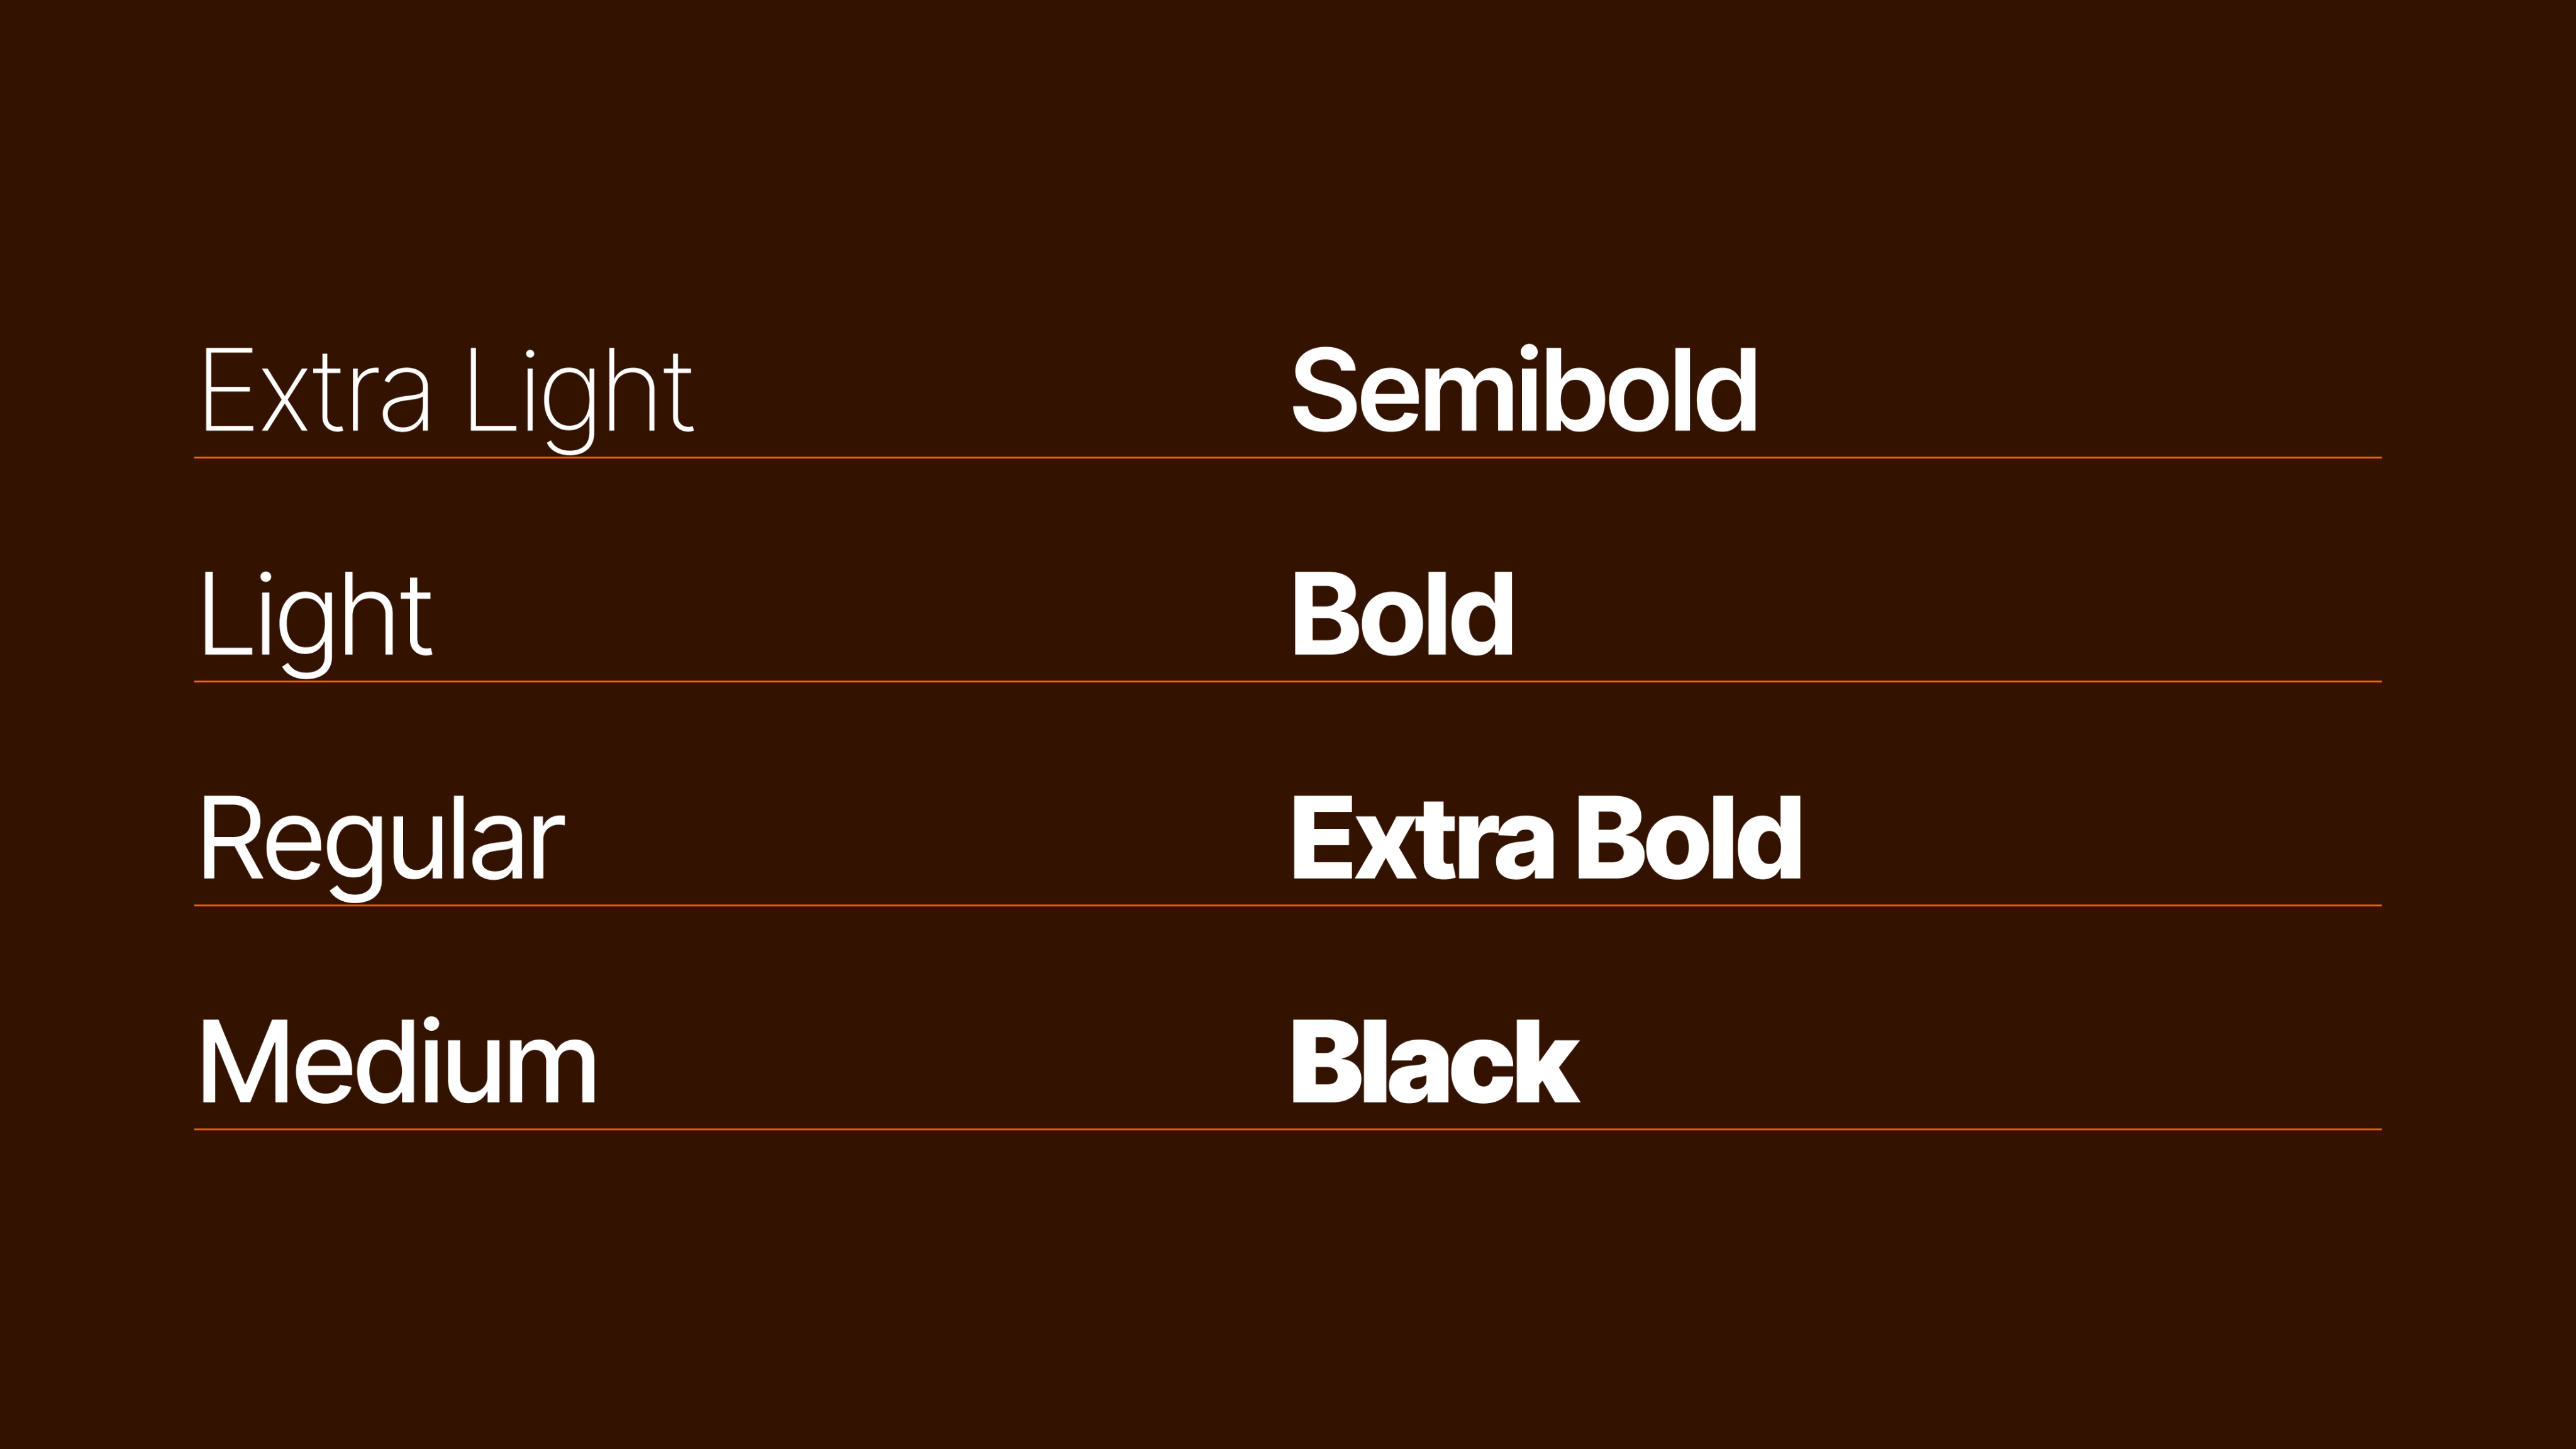Click the word "Bold" in Extra Bold
2576x1449 pixels.
(1688, 839)
